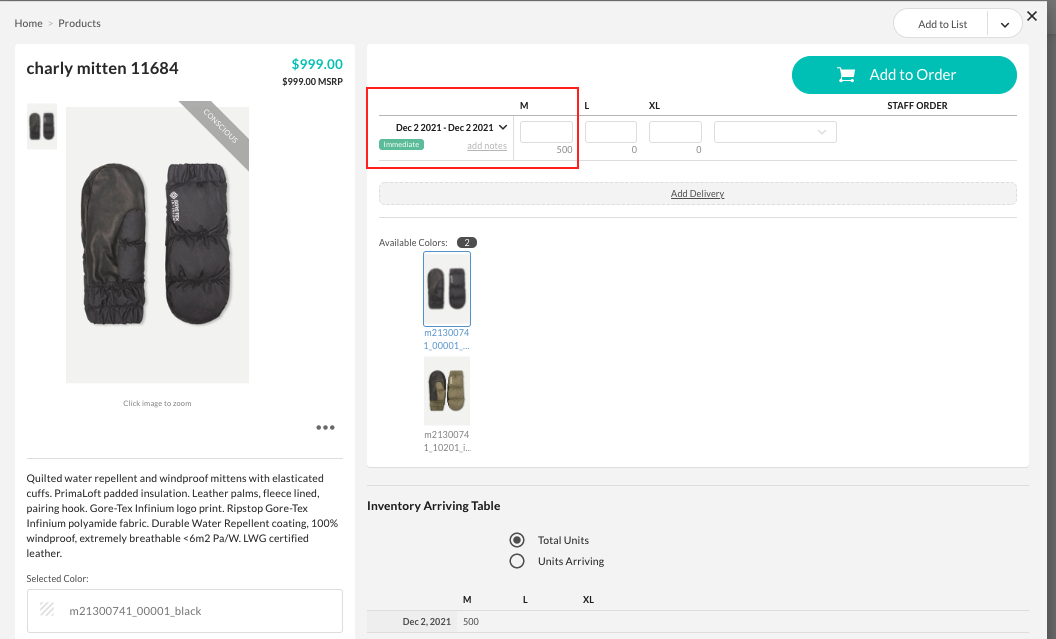
Task: Click the Add to Order button
Action: [904, 75]
